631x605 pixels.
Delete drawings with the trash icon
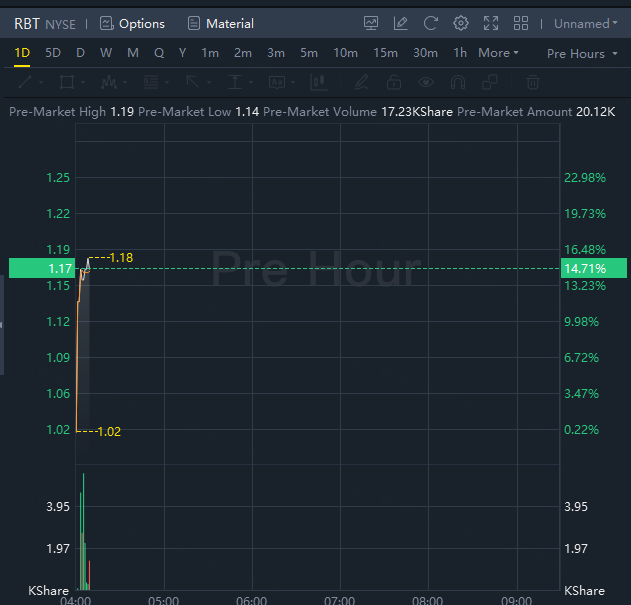[x=533, y=82]
